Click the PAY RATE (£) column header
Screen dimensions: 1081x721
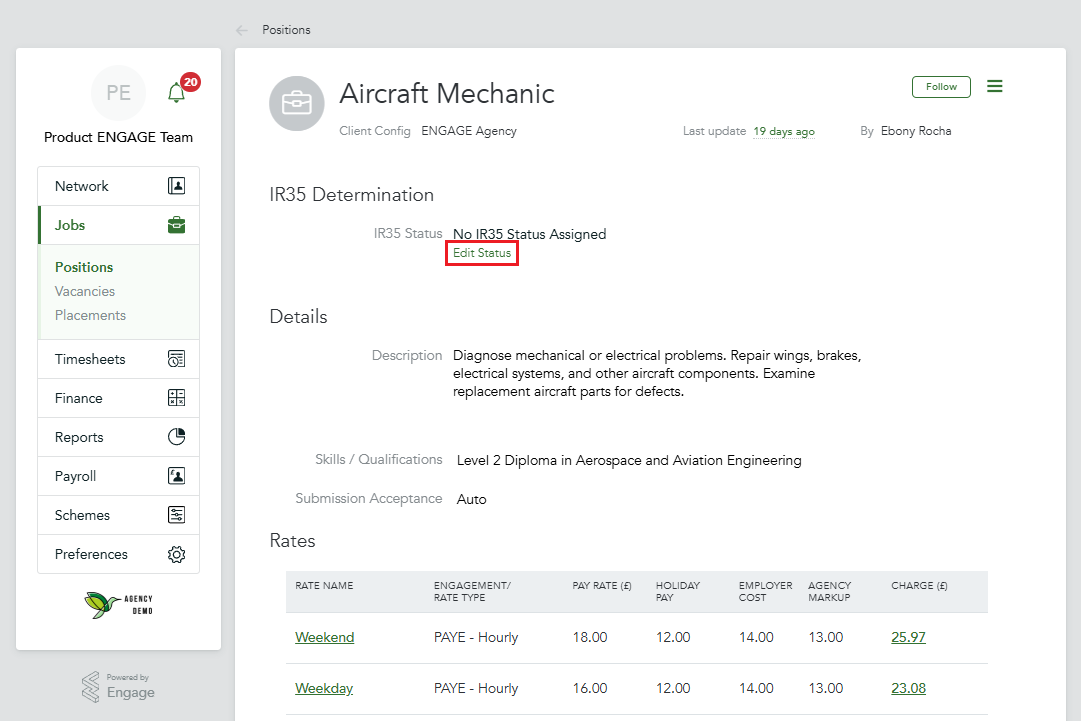602,586
